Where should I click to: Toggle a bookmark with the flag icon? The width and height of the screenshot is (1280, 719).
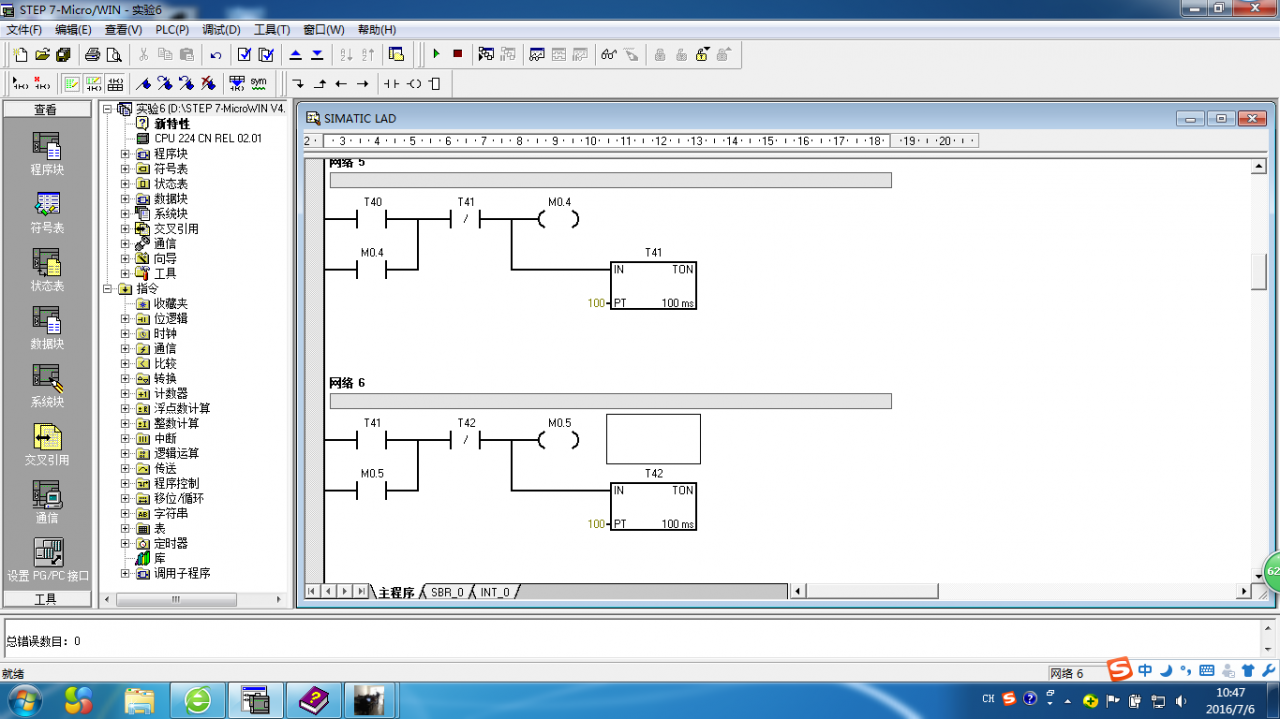pos(144,83)
